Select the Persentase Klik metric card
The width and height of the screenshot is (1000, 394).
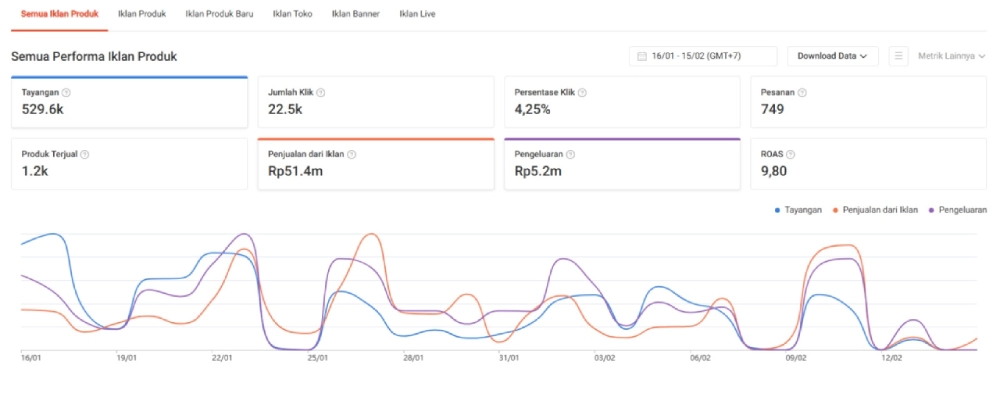coord(622,102)
